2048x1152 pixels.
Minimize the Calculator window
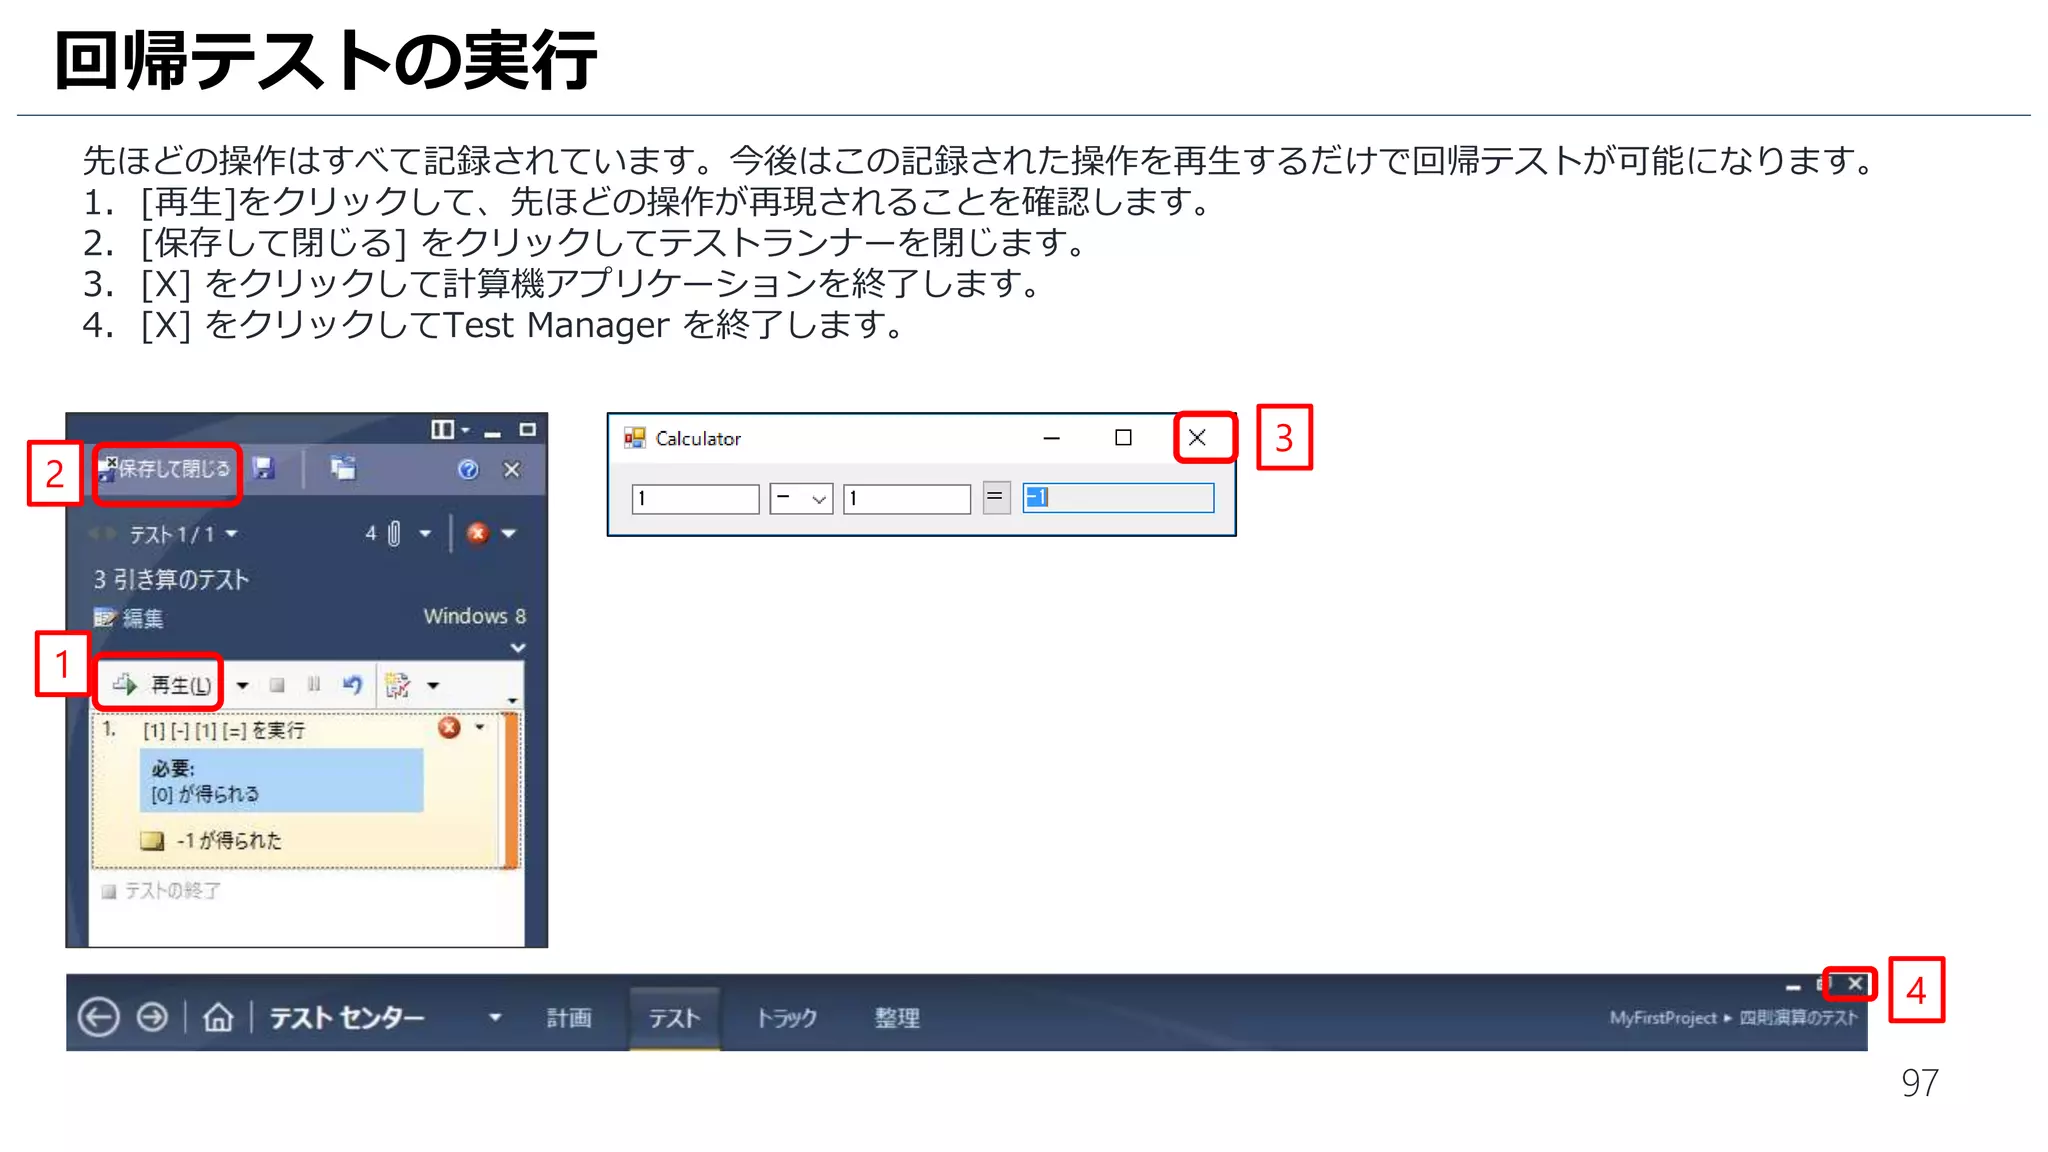coord(1051,438)
